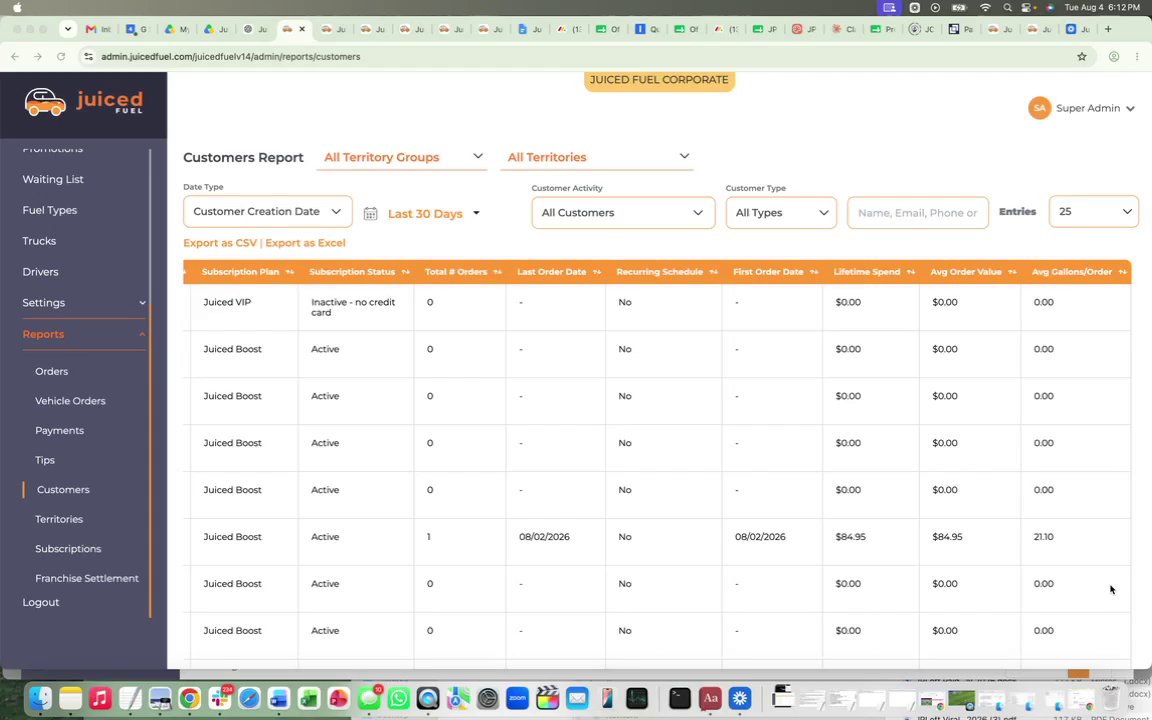Open the calendar icon beside Last 30 Days
The image size is (1152, 720).
click(x=370, y=214)
